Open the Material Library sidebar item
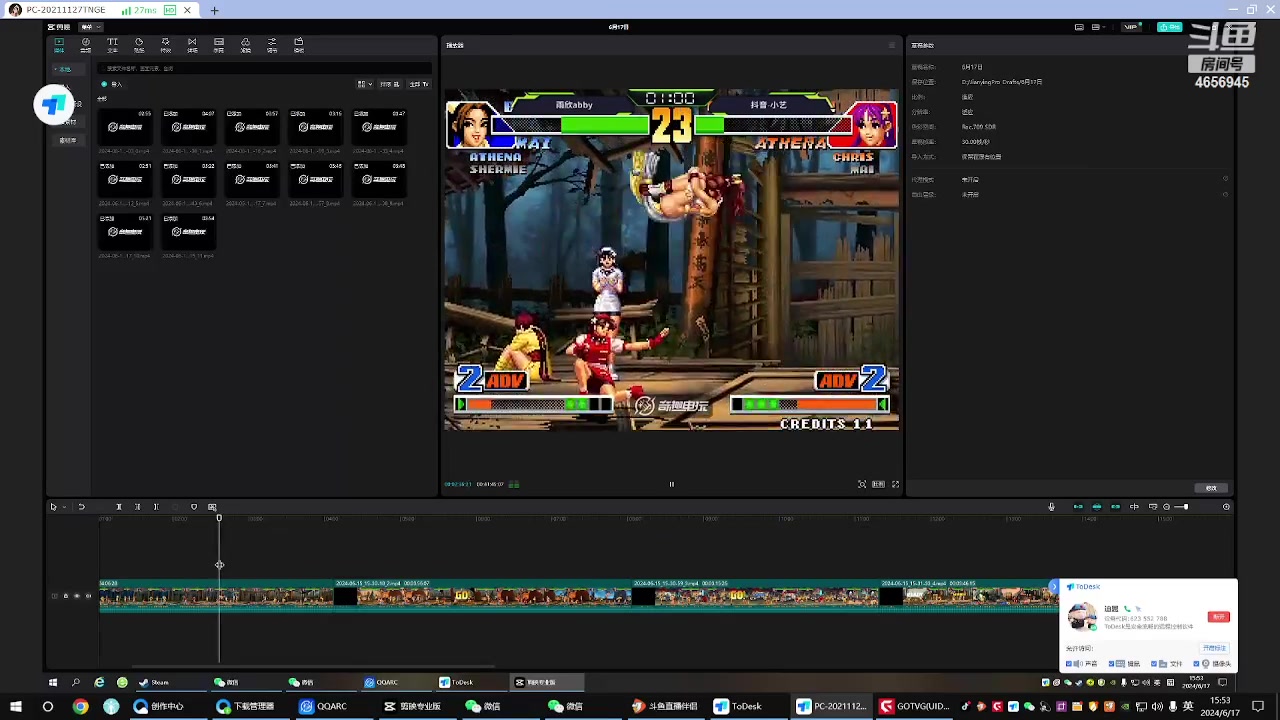Screen dimensions: 1280x720 coord(67,140)
